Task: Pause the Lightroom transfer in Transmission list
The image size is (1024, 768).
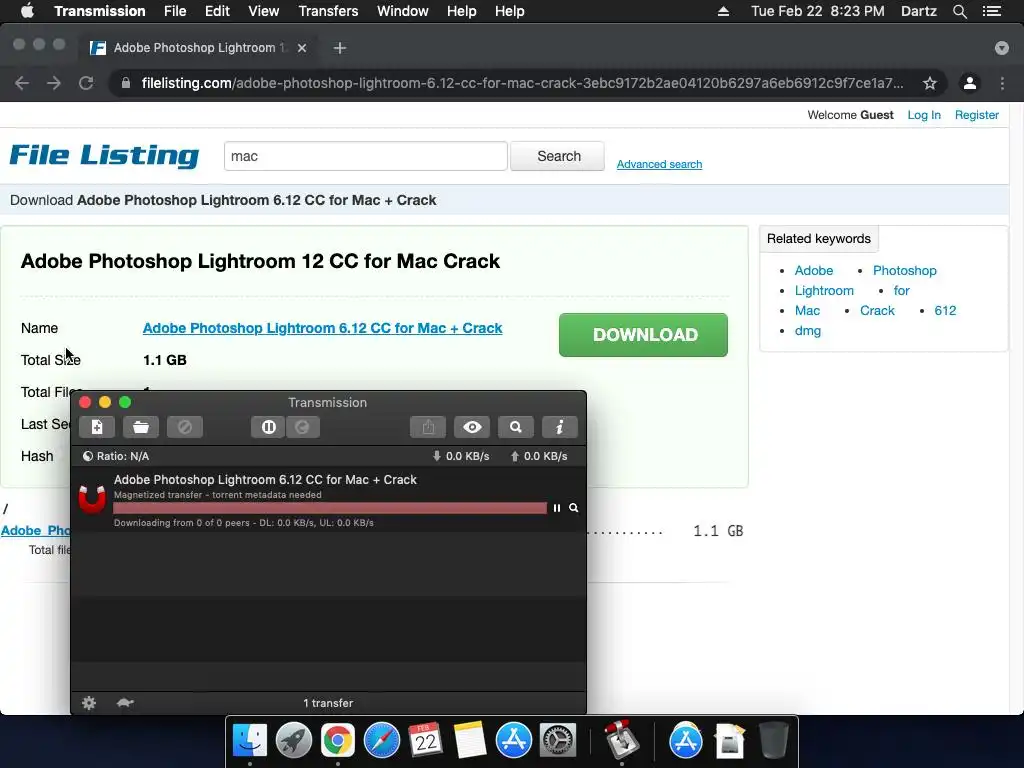Action: (x=556, y=508)
